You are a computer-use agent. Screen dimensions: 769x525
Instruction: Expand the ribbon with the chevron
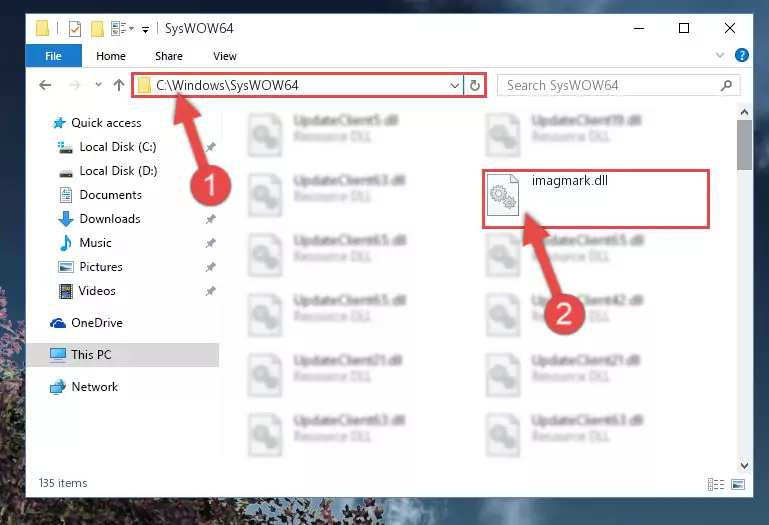tap(720, 55)
